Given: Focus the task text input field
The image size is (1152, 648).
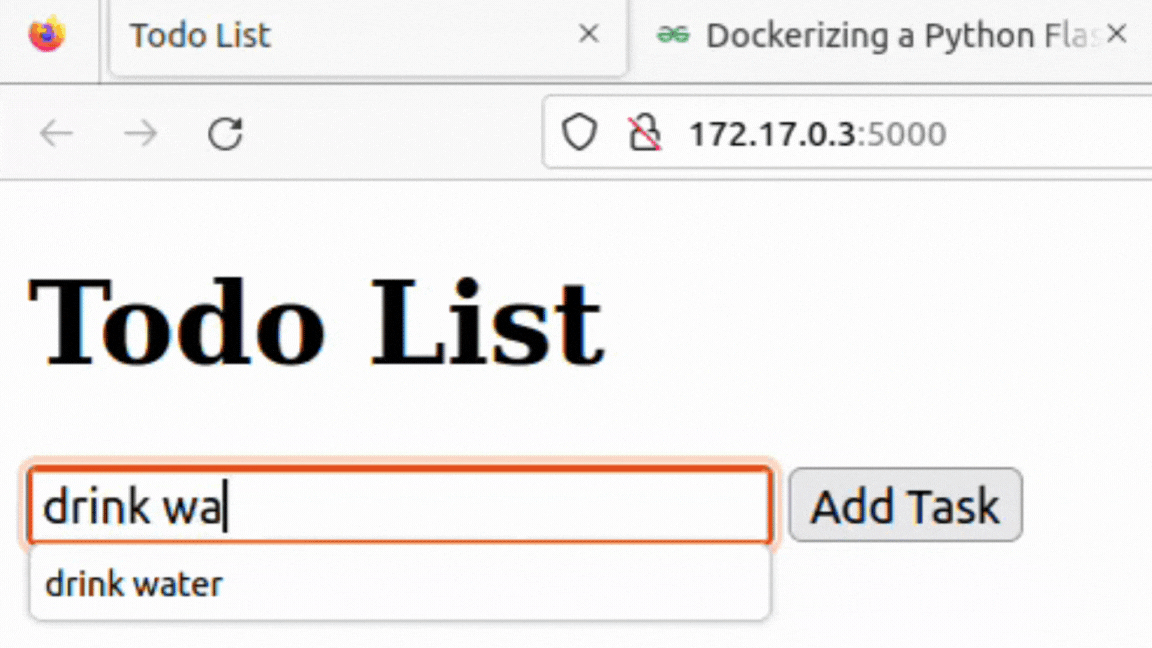Looking at the screenshot, I should 500,507.
